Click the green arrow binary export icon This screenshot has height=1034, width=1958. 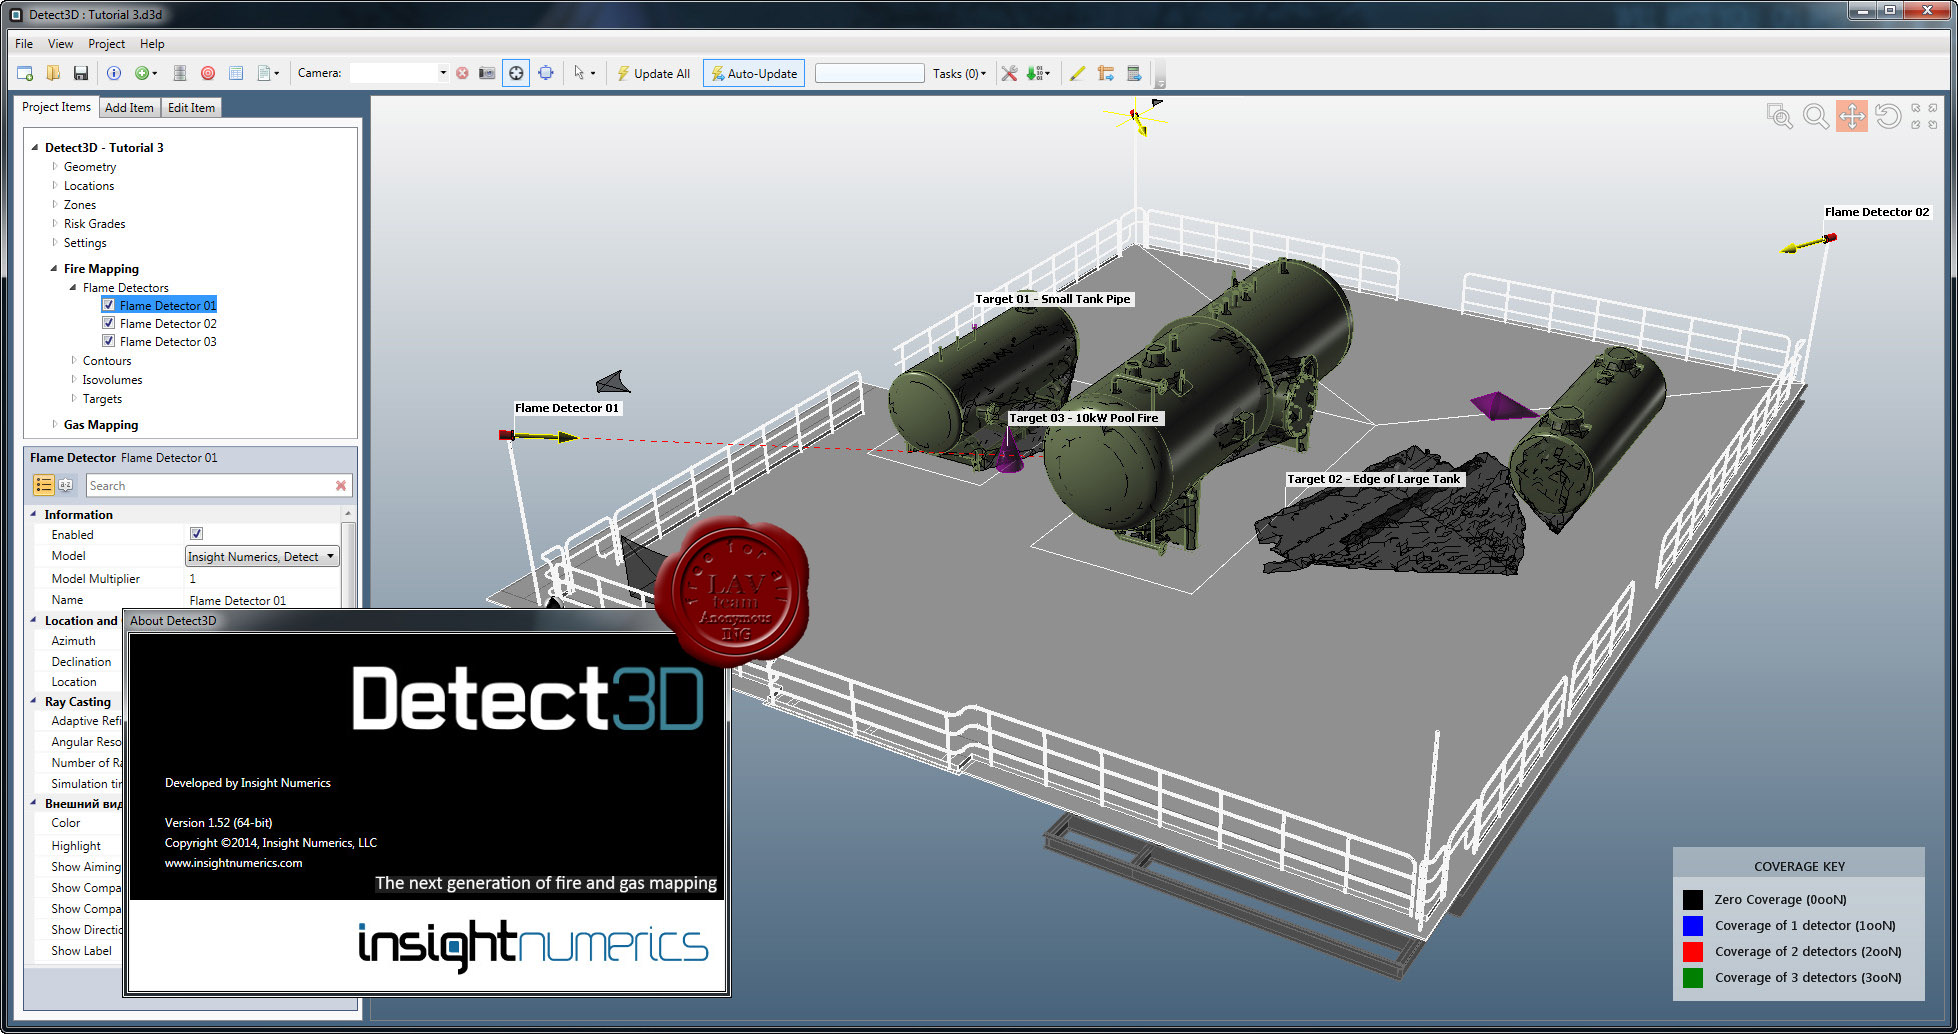click(1035, 73)
